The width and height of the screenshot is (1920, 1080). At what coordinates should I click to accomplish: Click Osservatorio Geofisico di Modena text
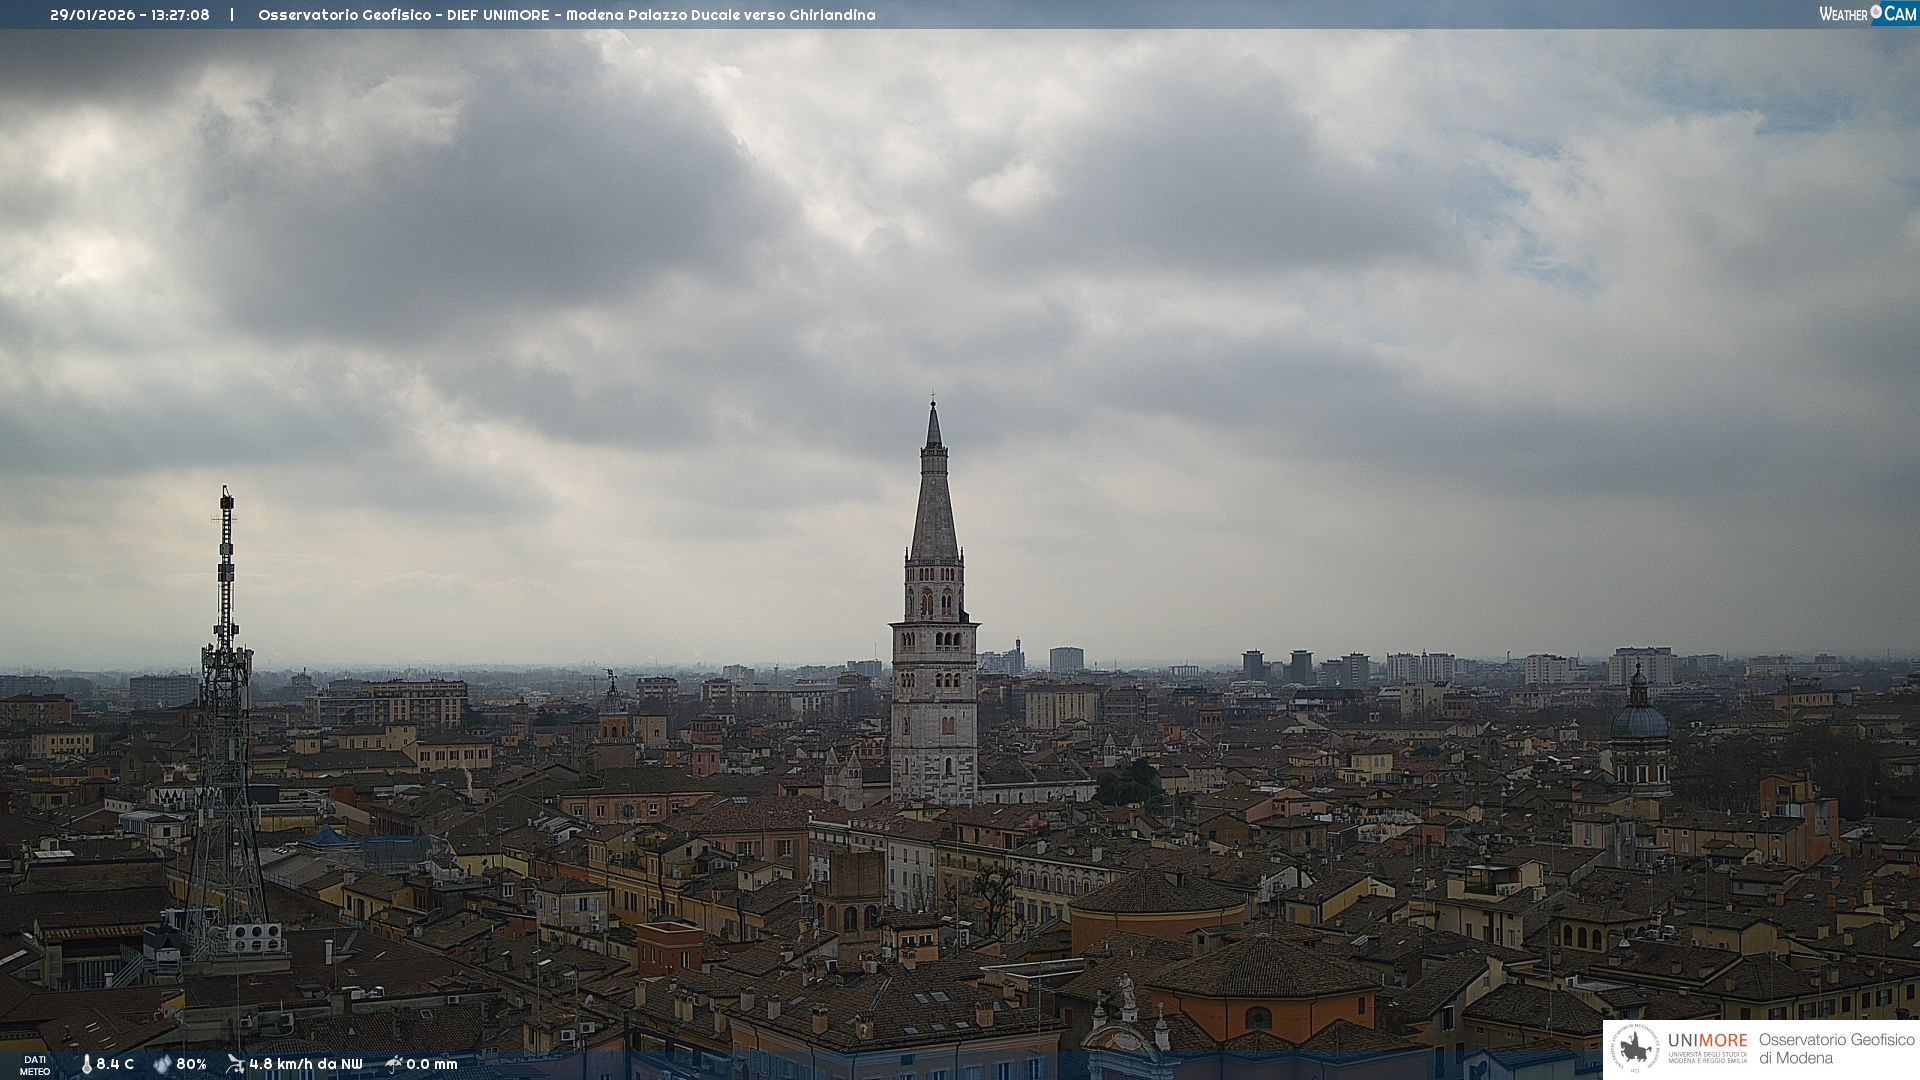(x=1836, y=1048)
